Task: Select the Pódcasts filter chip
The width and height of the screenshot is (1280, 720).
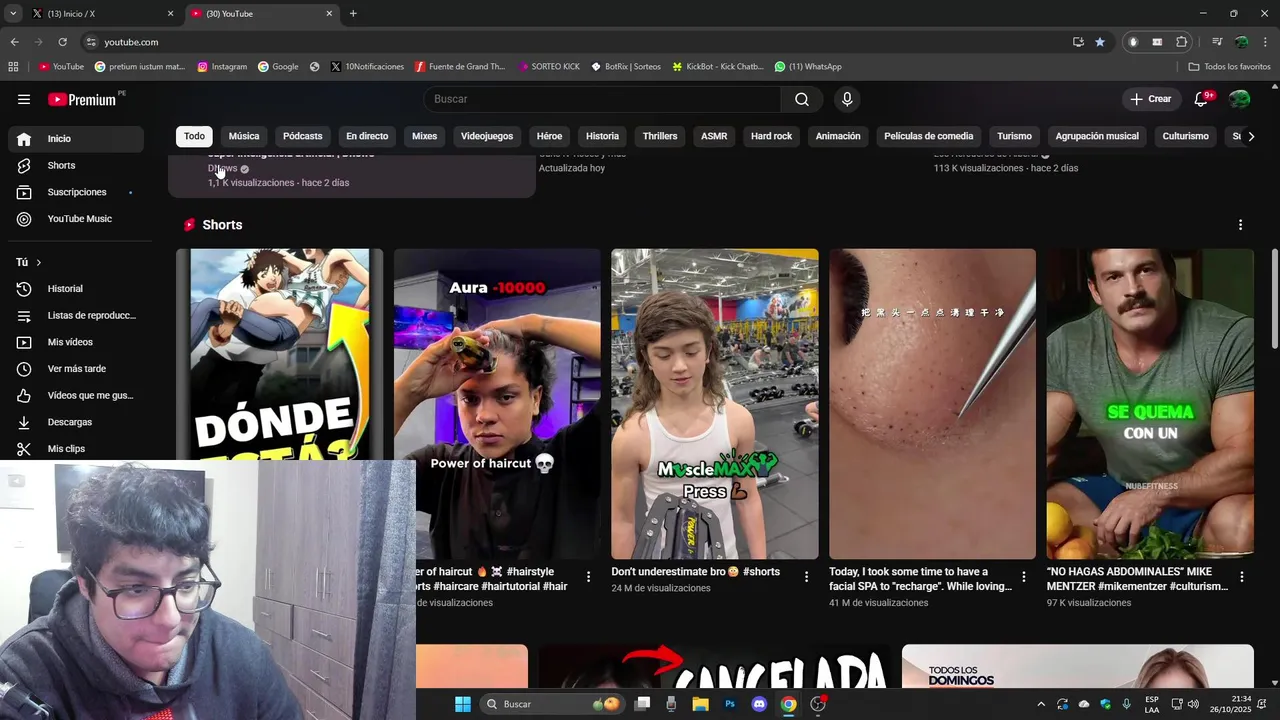Action: [x=302, y=137]
